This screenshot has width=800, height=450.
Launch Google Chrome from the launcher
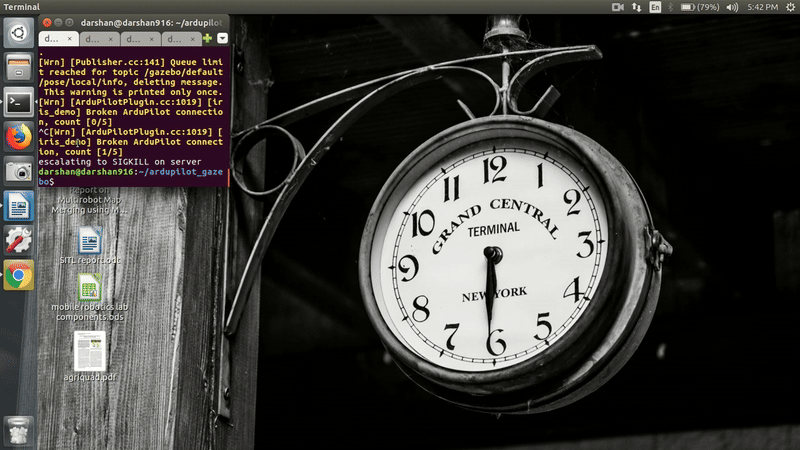(18, 274)
